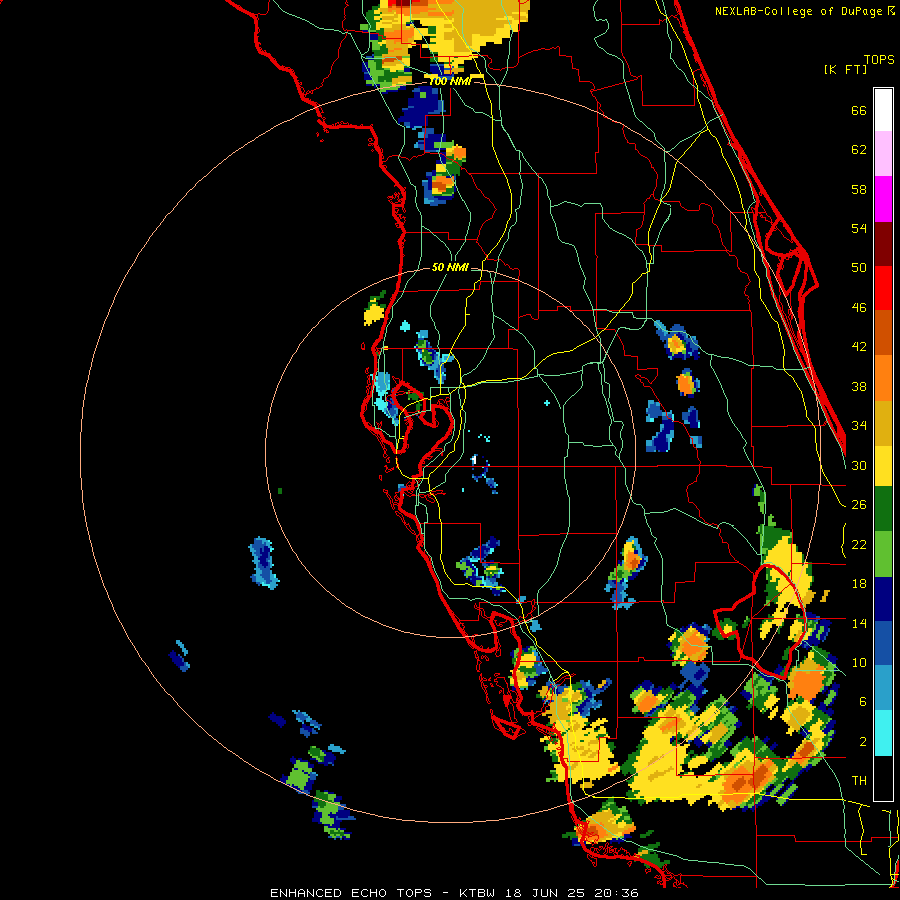
Task: Click the magenta legend swatch
Action: pos(883,199)
